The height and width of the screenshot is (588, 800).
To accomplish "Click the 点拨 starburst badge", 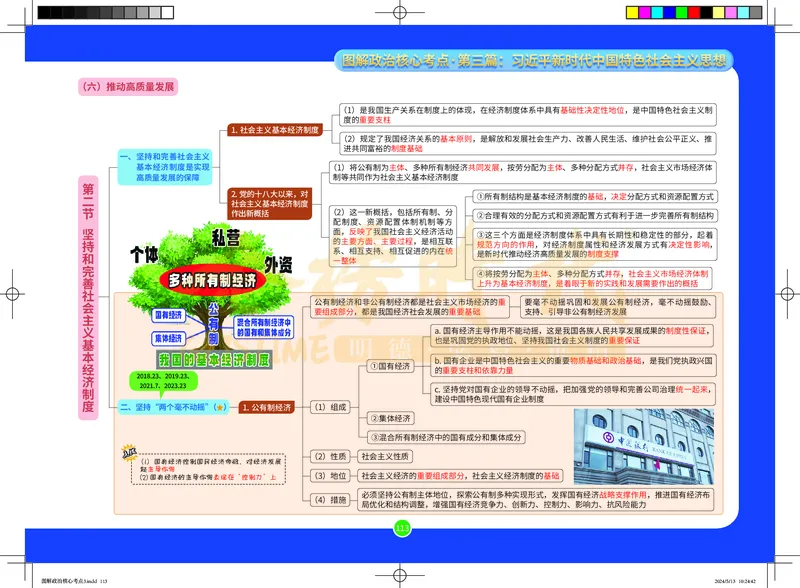I will 128,452.
